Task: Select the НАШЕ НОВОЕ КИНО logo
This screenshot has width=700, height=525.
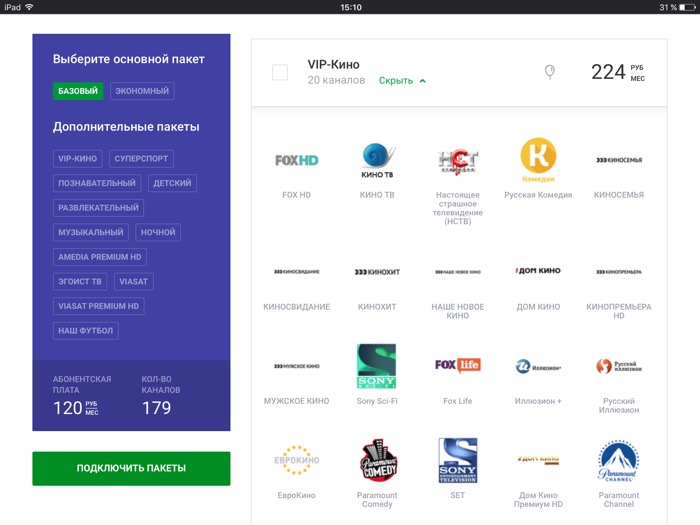Action: click(x=458, y=271)
